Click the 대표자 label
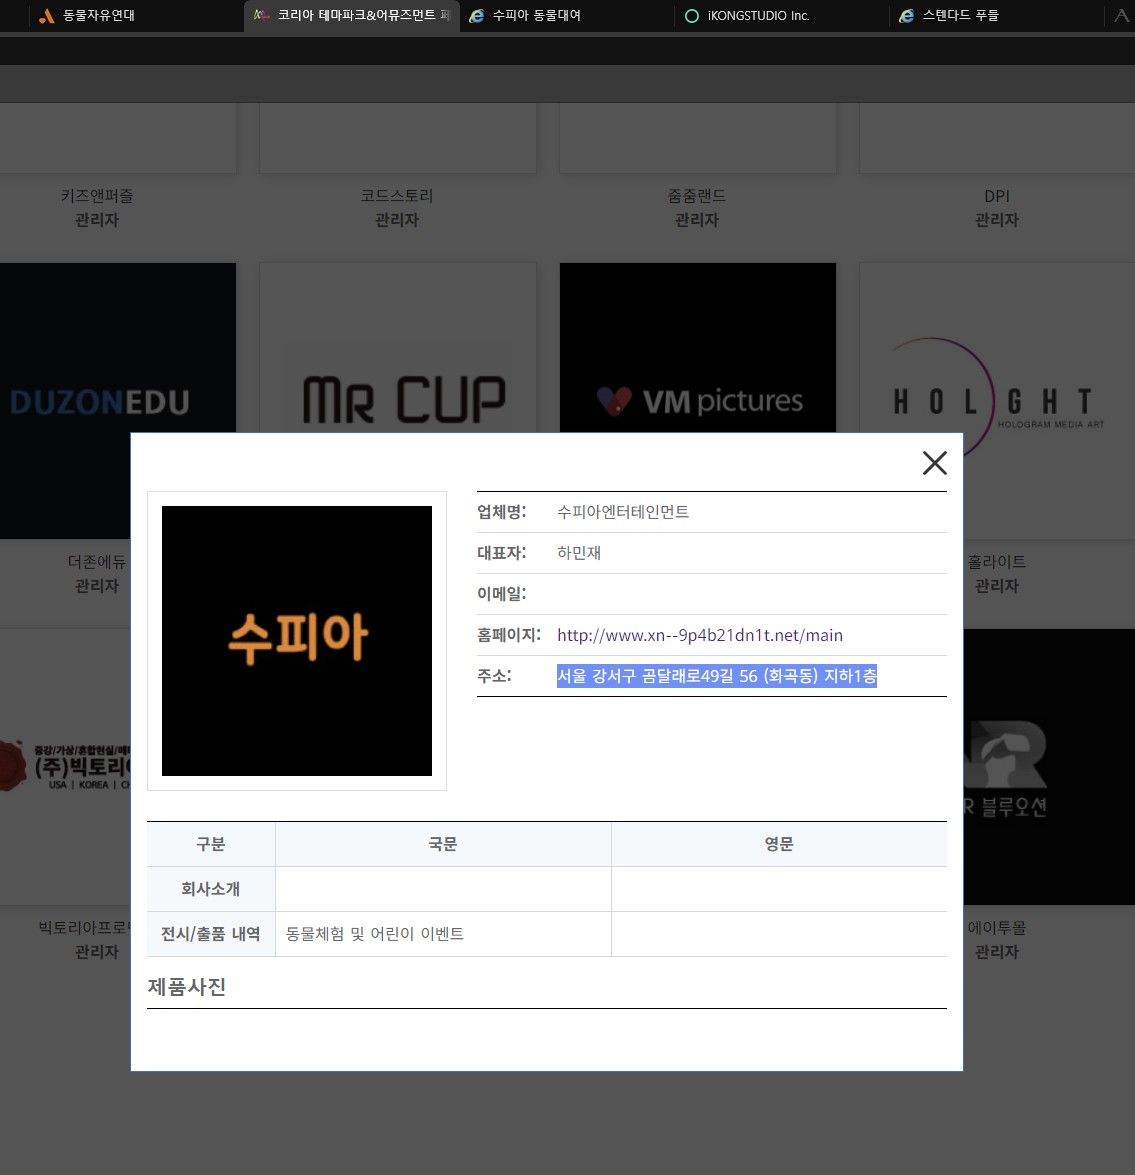The height and width of the screenshot is (1175, 1135). click(501, 553)
